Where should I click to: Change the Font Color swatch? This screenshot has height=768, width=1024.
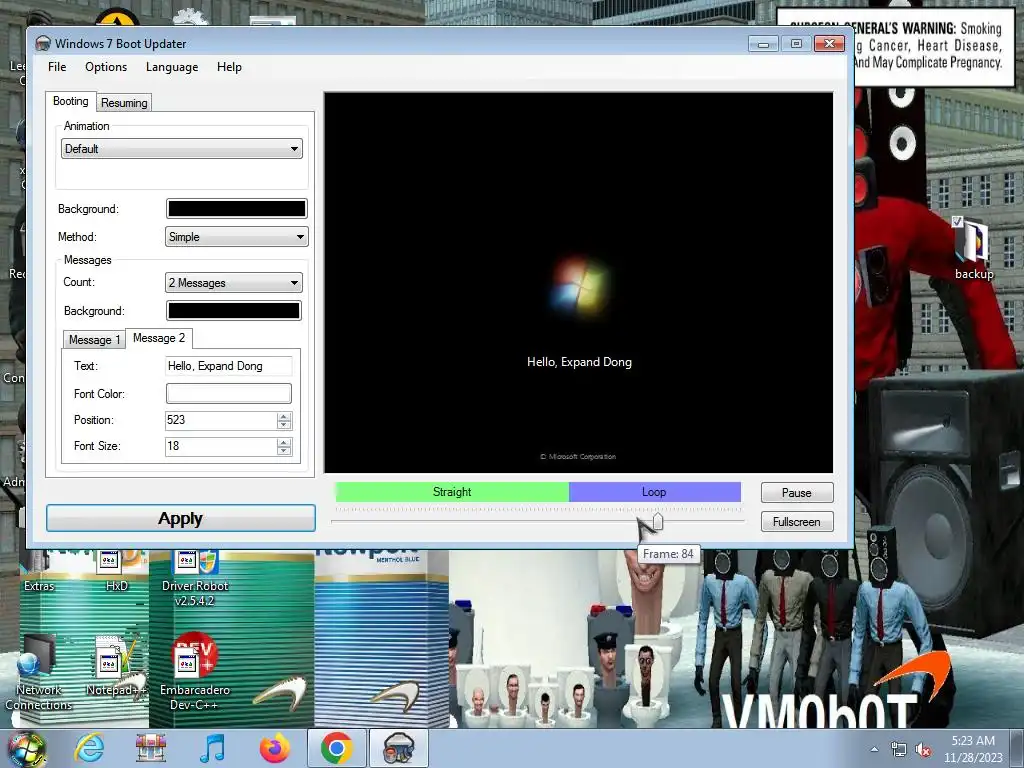click(x=229, y=393)
